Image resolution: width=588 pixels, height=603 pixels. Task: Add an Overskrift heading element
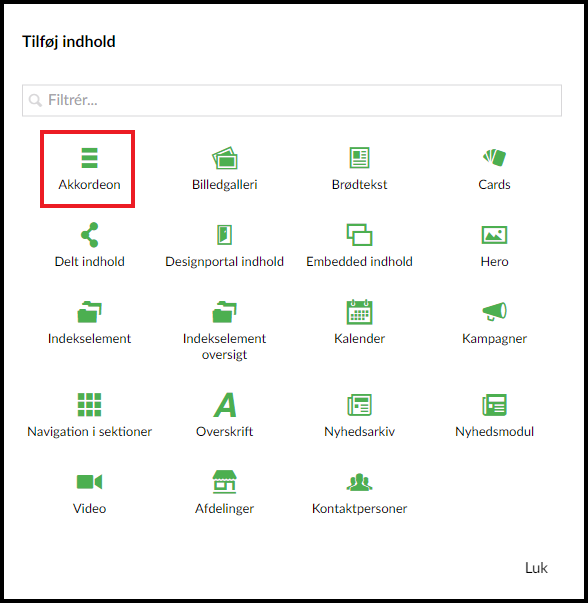click(224, 415)
